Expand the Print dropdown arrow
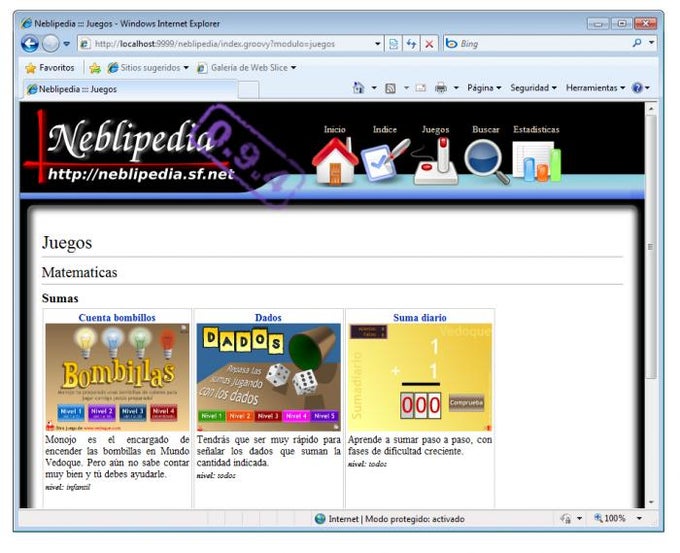 point(456,88)
